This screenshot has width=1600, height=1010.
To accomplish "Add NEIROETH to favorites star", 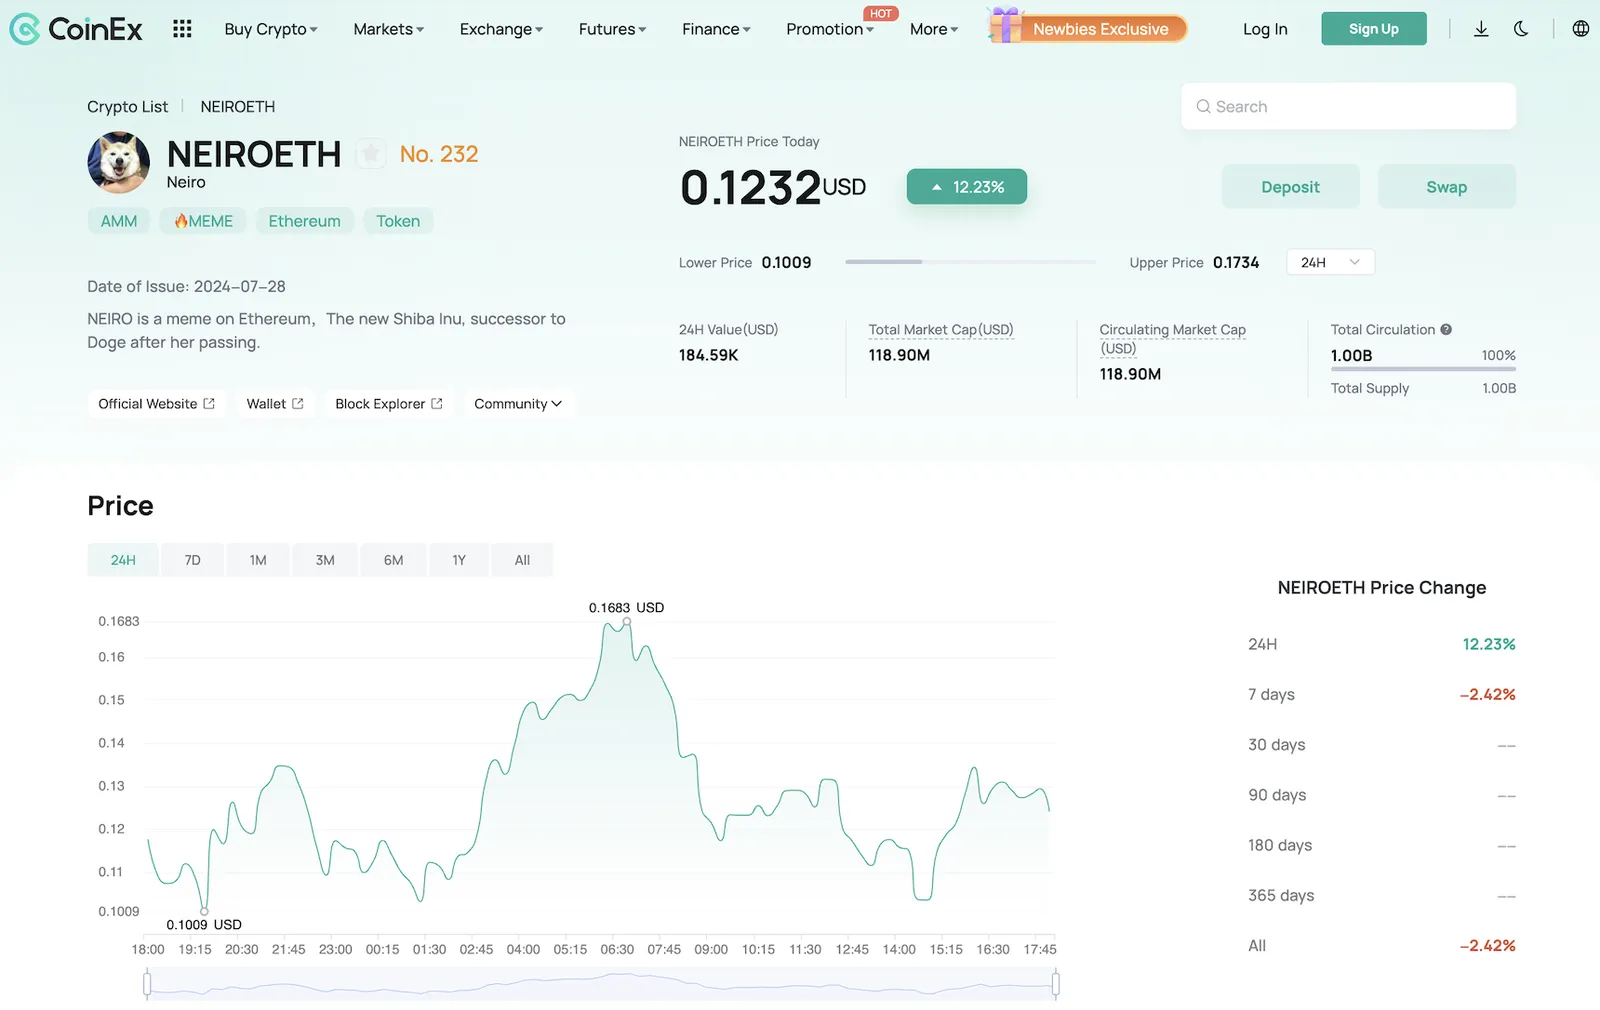I will tap(371, 154).
